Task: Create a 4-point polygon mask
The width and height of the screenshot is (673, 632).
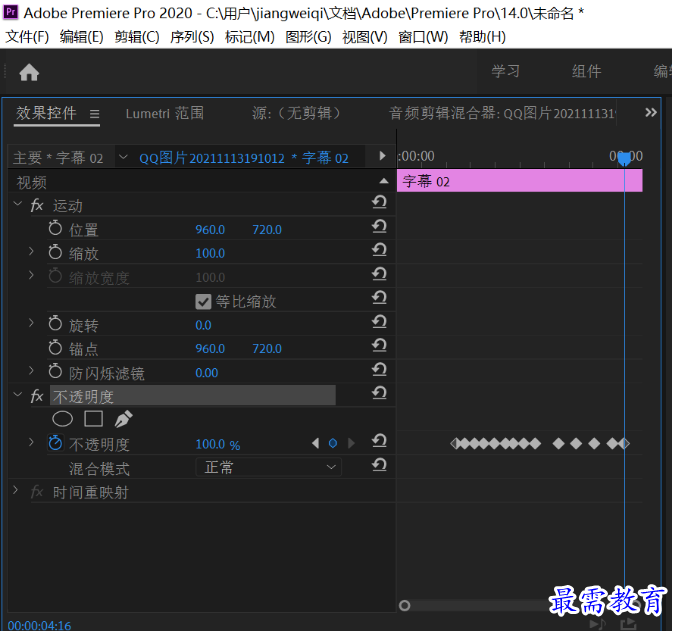Action: tap(94, 419)
